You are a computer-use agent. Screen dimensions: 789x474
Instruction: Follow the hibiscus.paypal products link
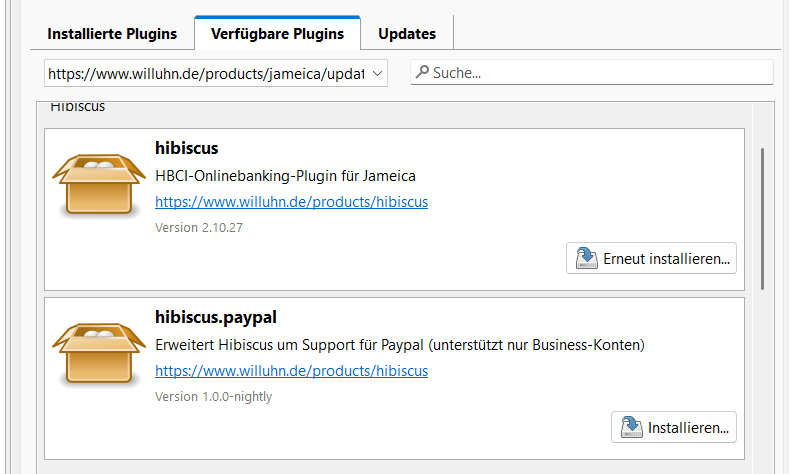[291, 371]
